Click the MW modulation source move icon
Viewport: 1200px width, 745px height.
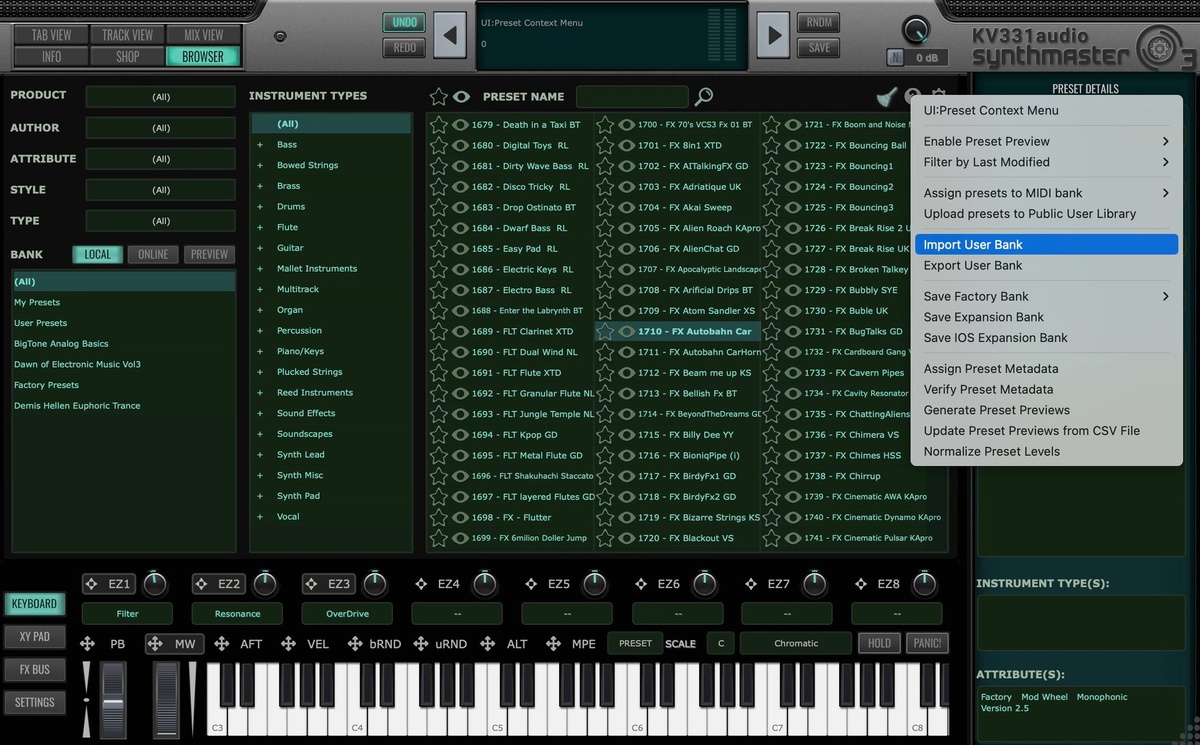point(155,644)
